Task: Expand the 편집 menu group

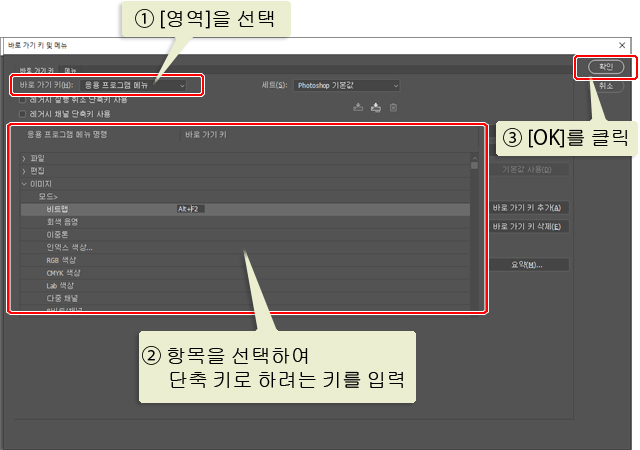Action: (x=24, y=171)
